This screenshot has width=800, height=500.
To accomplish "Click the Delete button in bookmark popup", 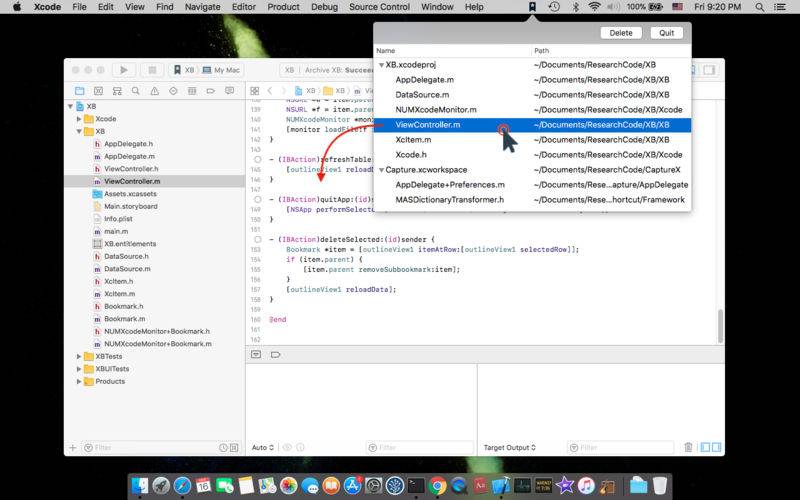I will pyautogui.click(x=620, y=33).
